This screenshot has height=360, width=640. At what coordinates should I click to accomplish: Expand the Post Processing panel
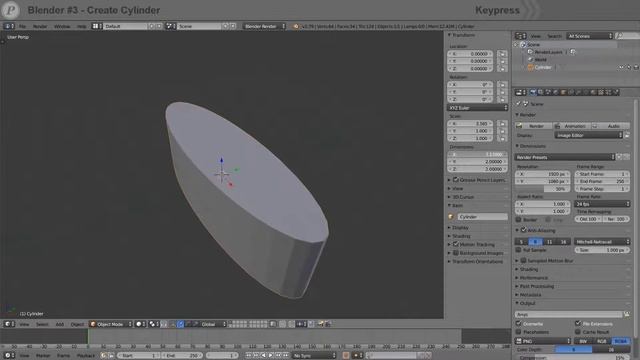[536, 286]
